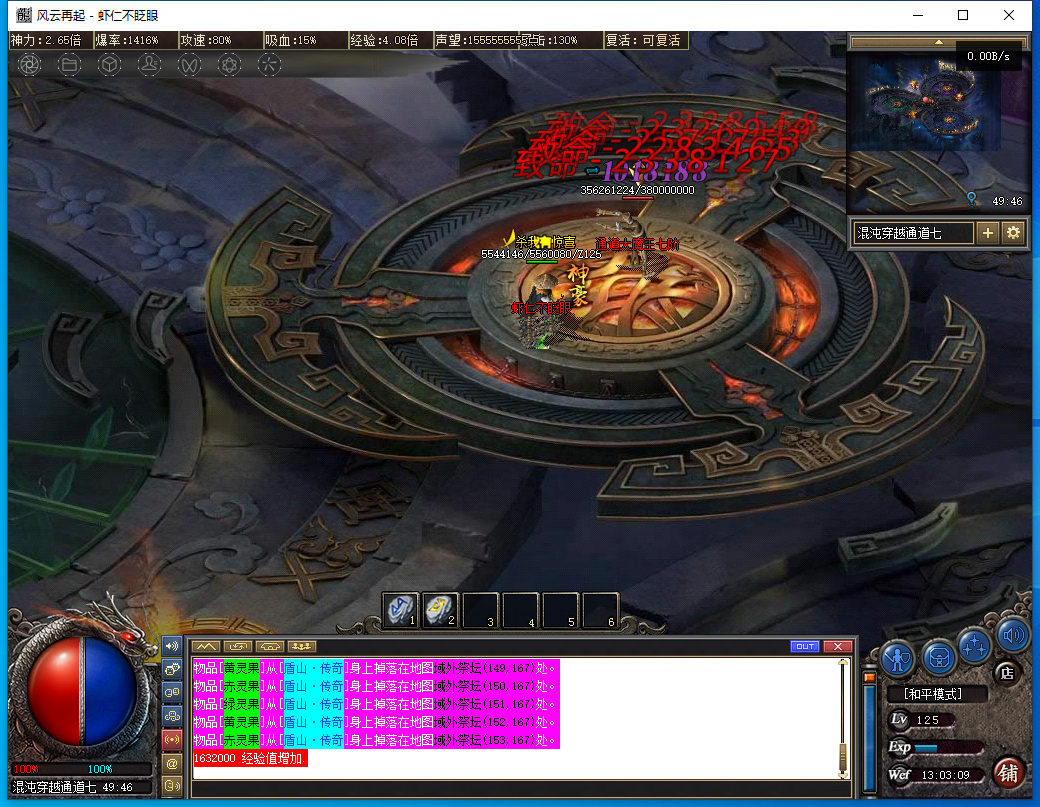Viewport: 1040px width, 807px height.
Task: Toggle game sound speaker icon
Action: 1013,636
